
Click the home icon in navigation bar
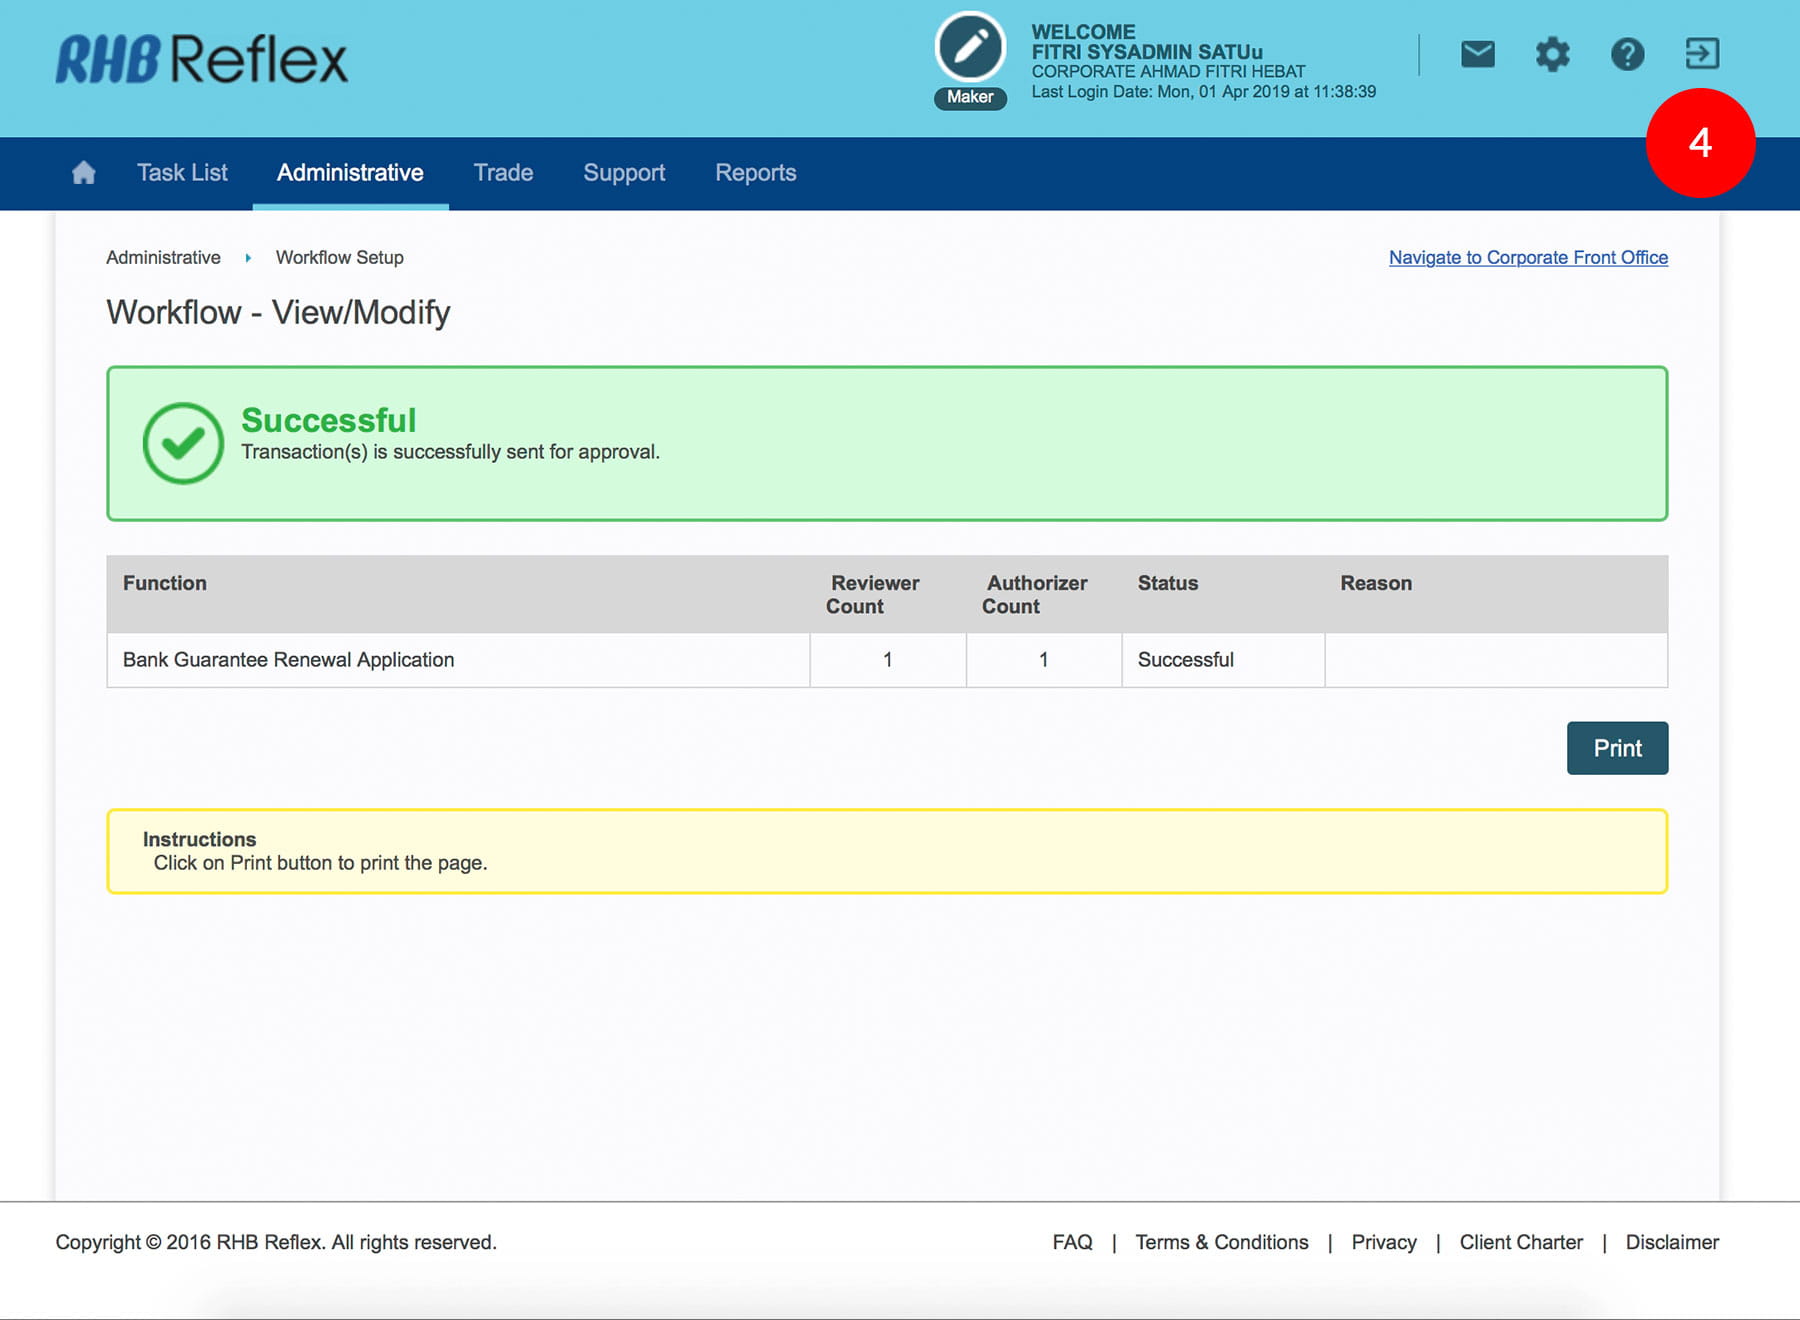click(84, 173)
